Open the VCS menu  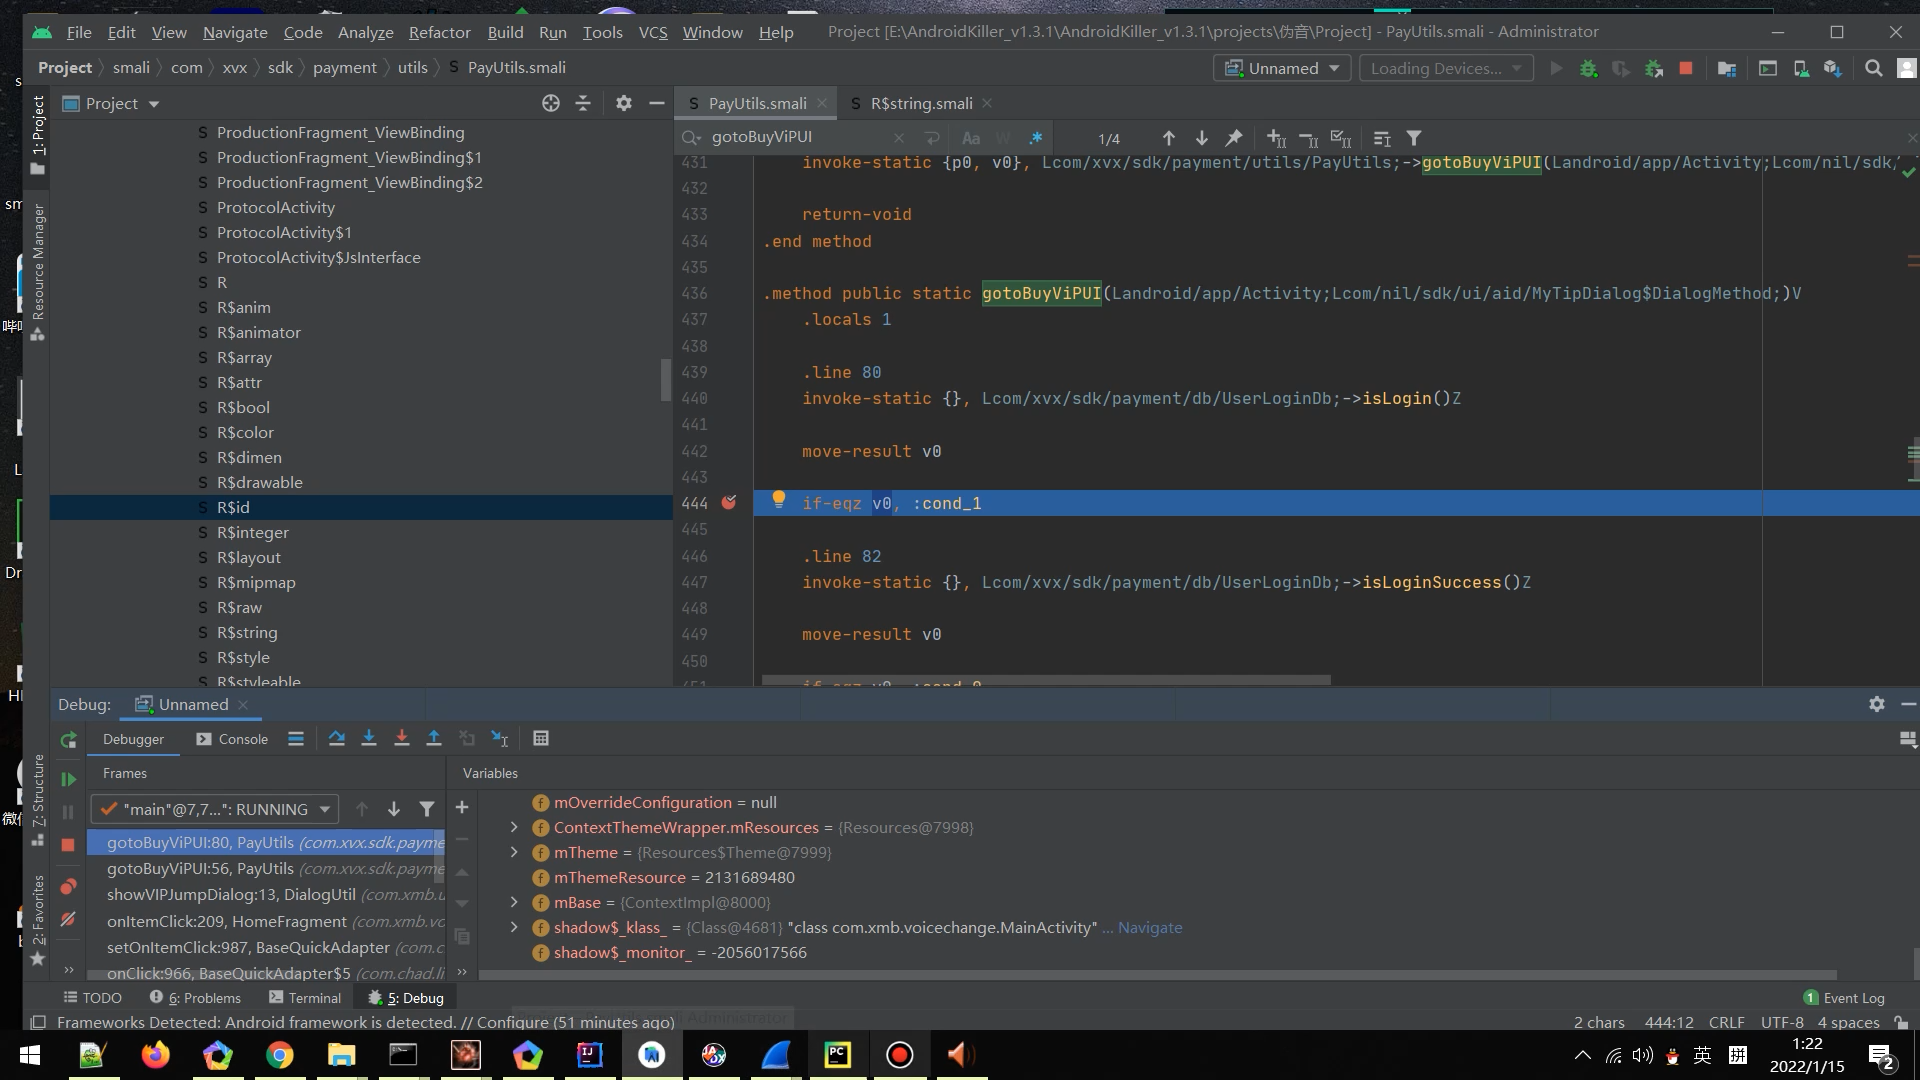click(x=653, y=32)
